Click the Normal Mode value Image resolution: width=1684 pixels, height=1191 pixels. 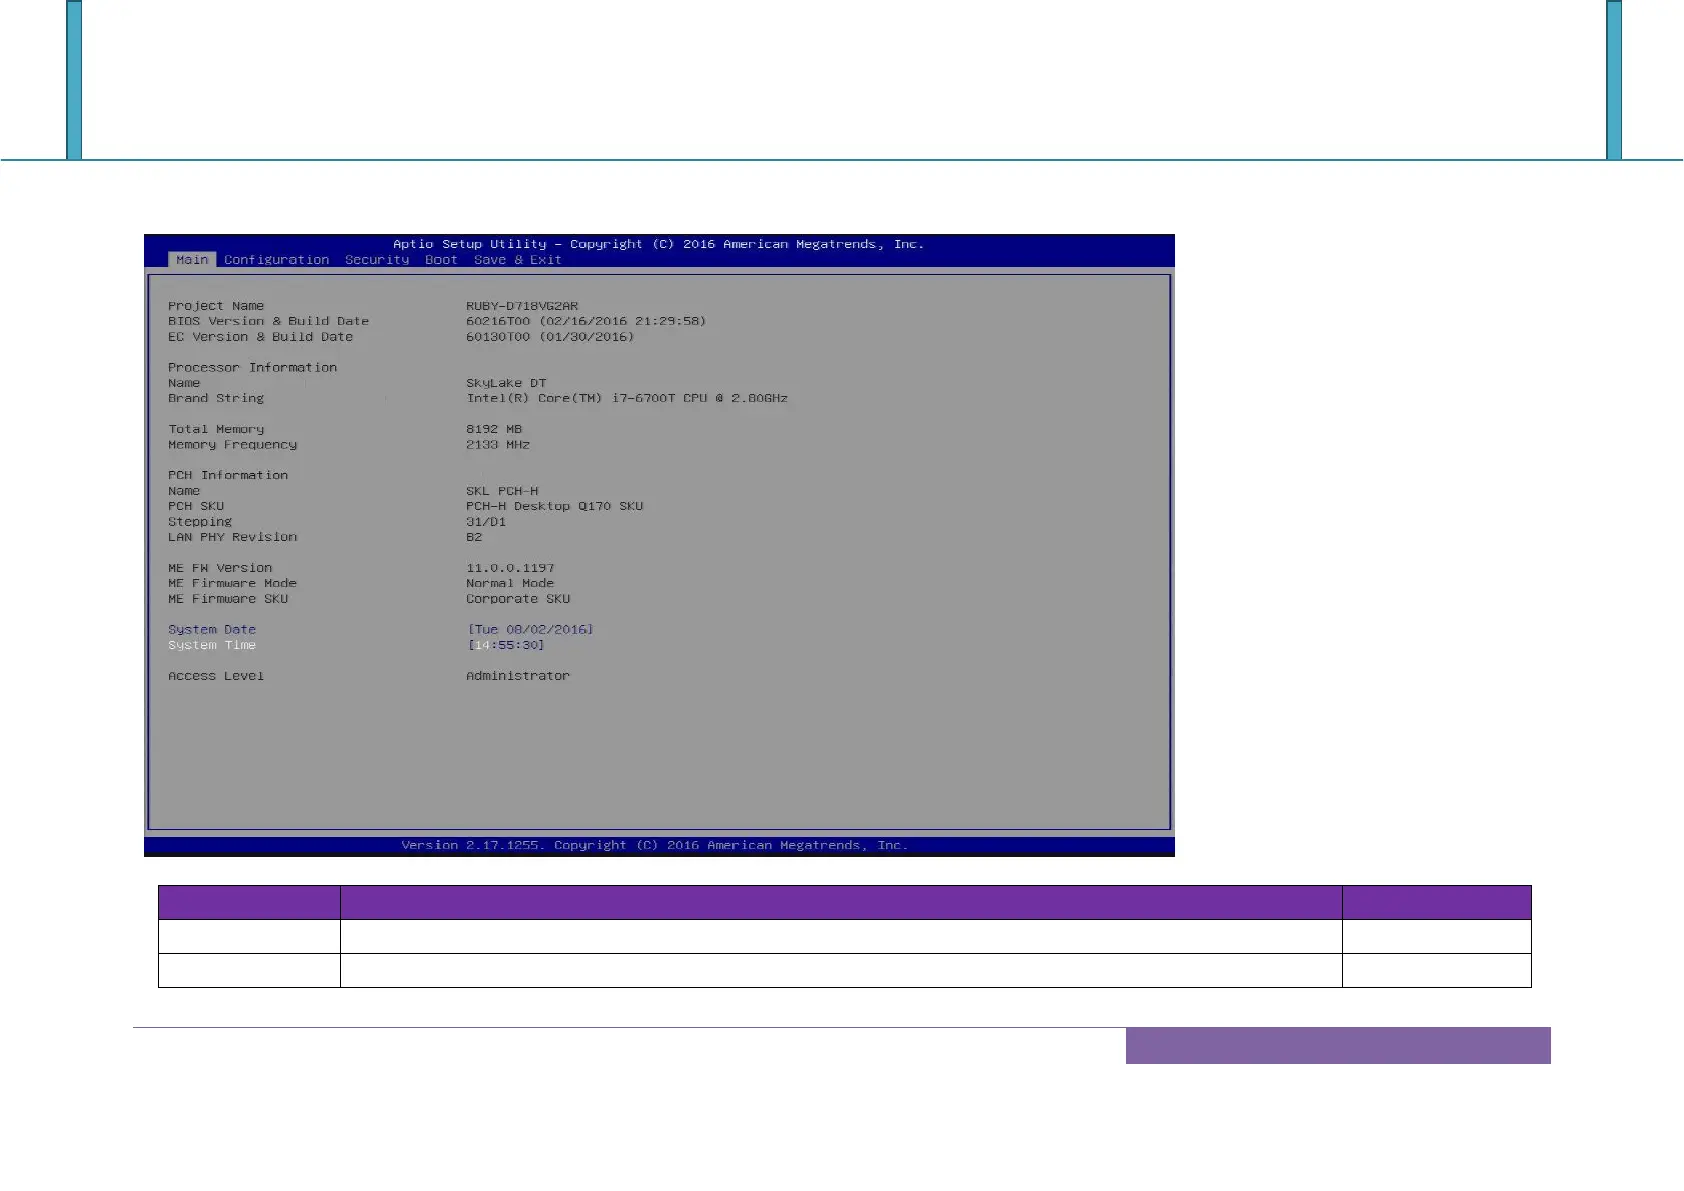point(510,583)
